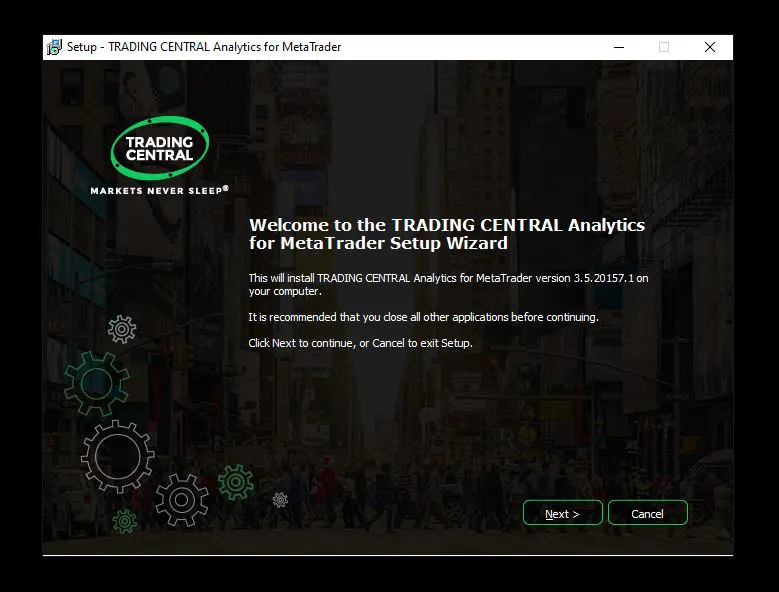Click the 'Click Next to continue' instruction text
The width and height of the screenshot is (779, 592).
pos(360,343)
